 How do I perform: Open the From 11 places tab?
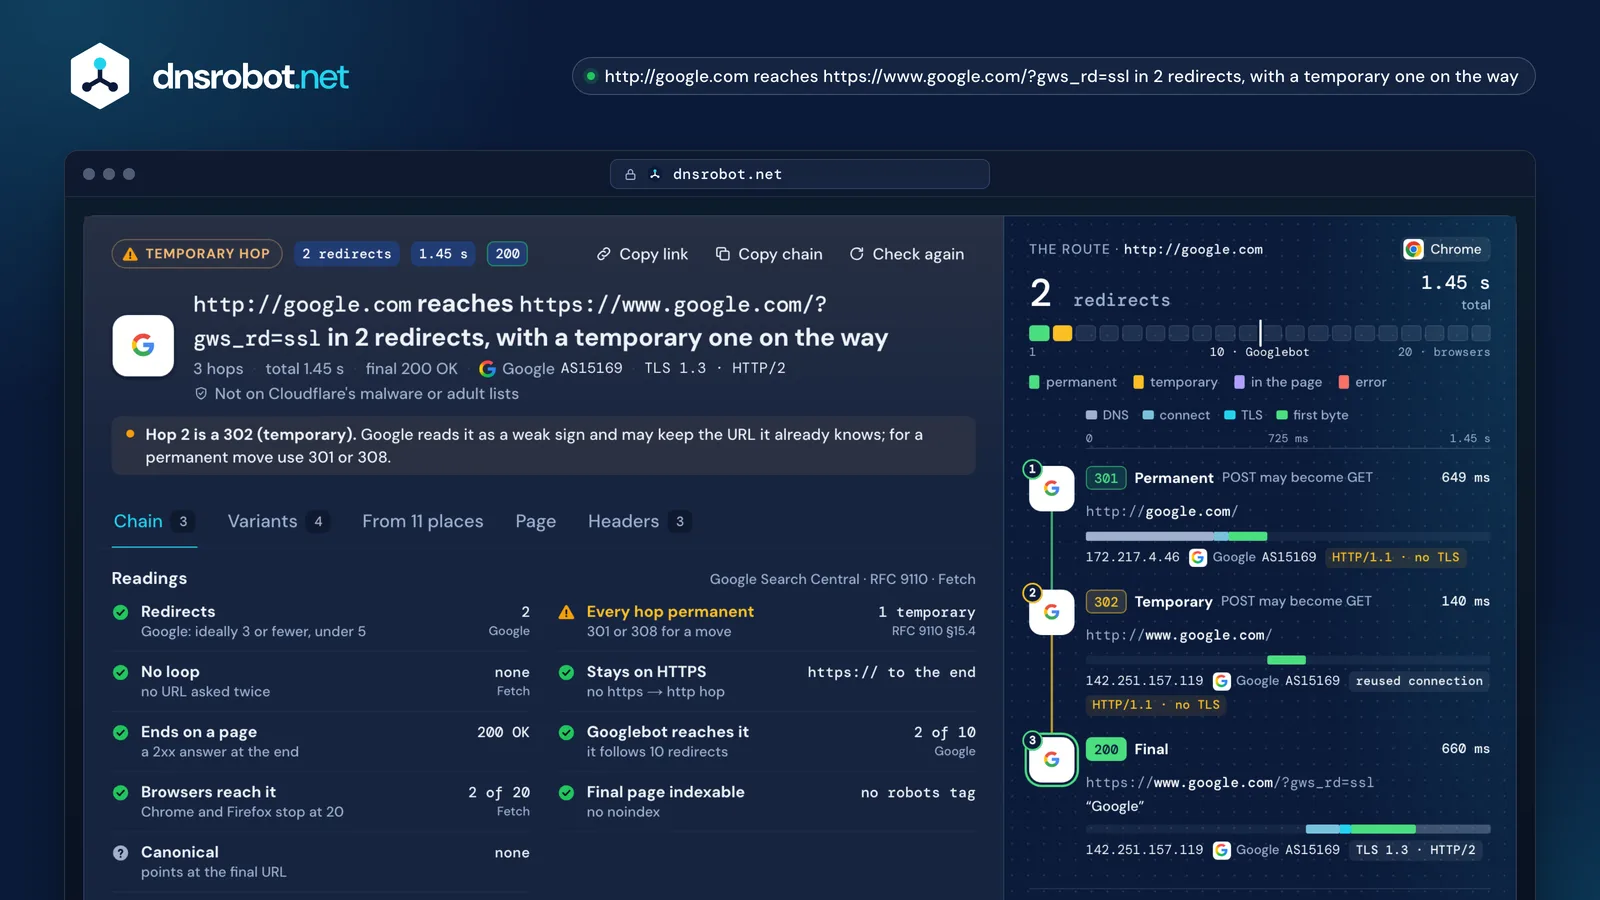click(x=423, y=521)
